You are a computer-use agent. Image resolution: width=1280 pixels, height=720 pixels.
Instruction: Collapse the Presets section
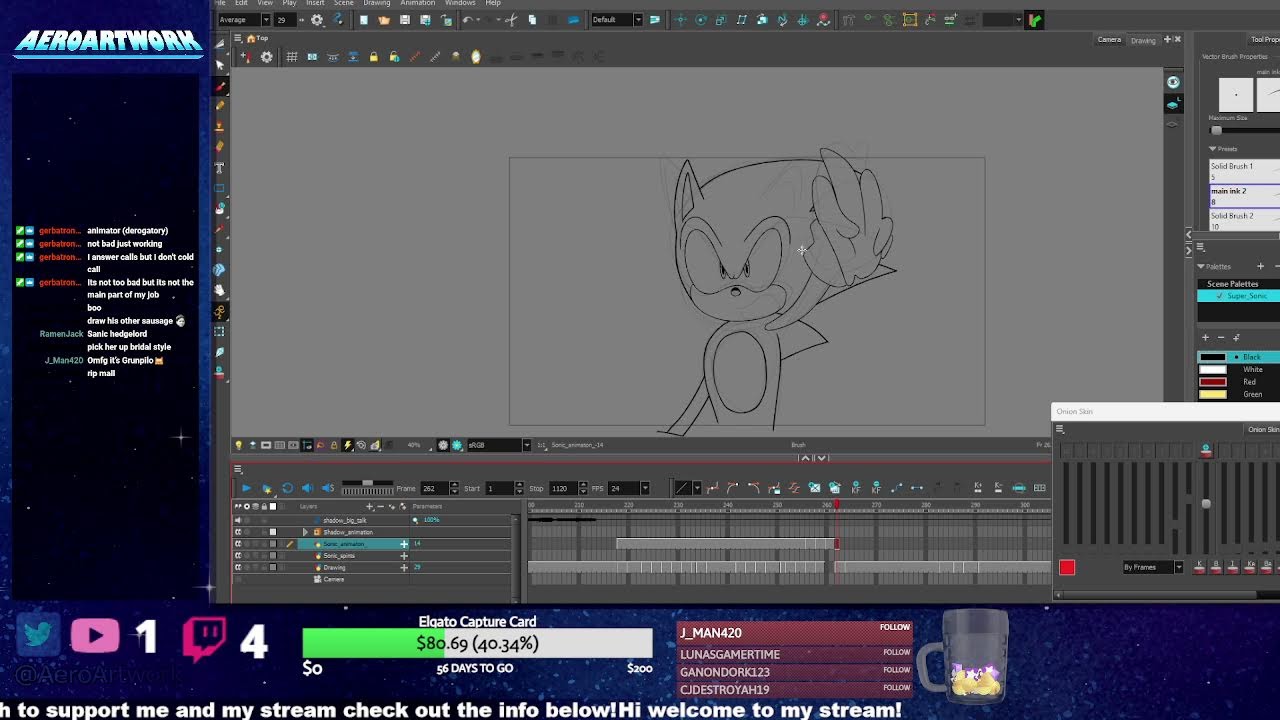tap(1213, 149)
